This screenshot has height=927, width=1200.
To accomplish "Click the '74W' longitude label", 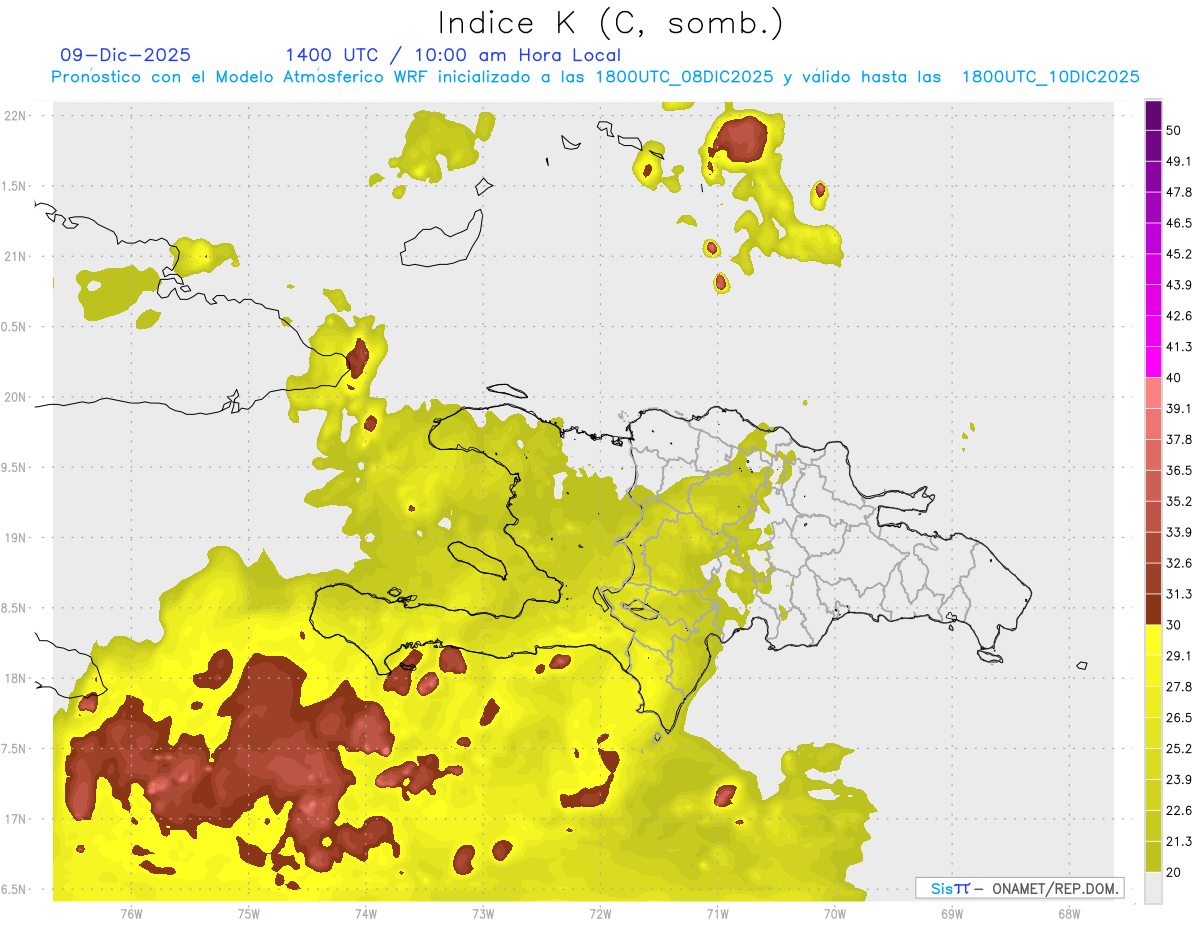I will (365, 914).
